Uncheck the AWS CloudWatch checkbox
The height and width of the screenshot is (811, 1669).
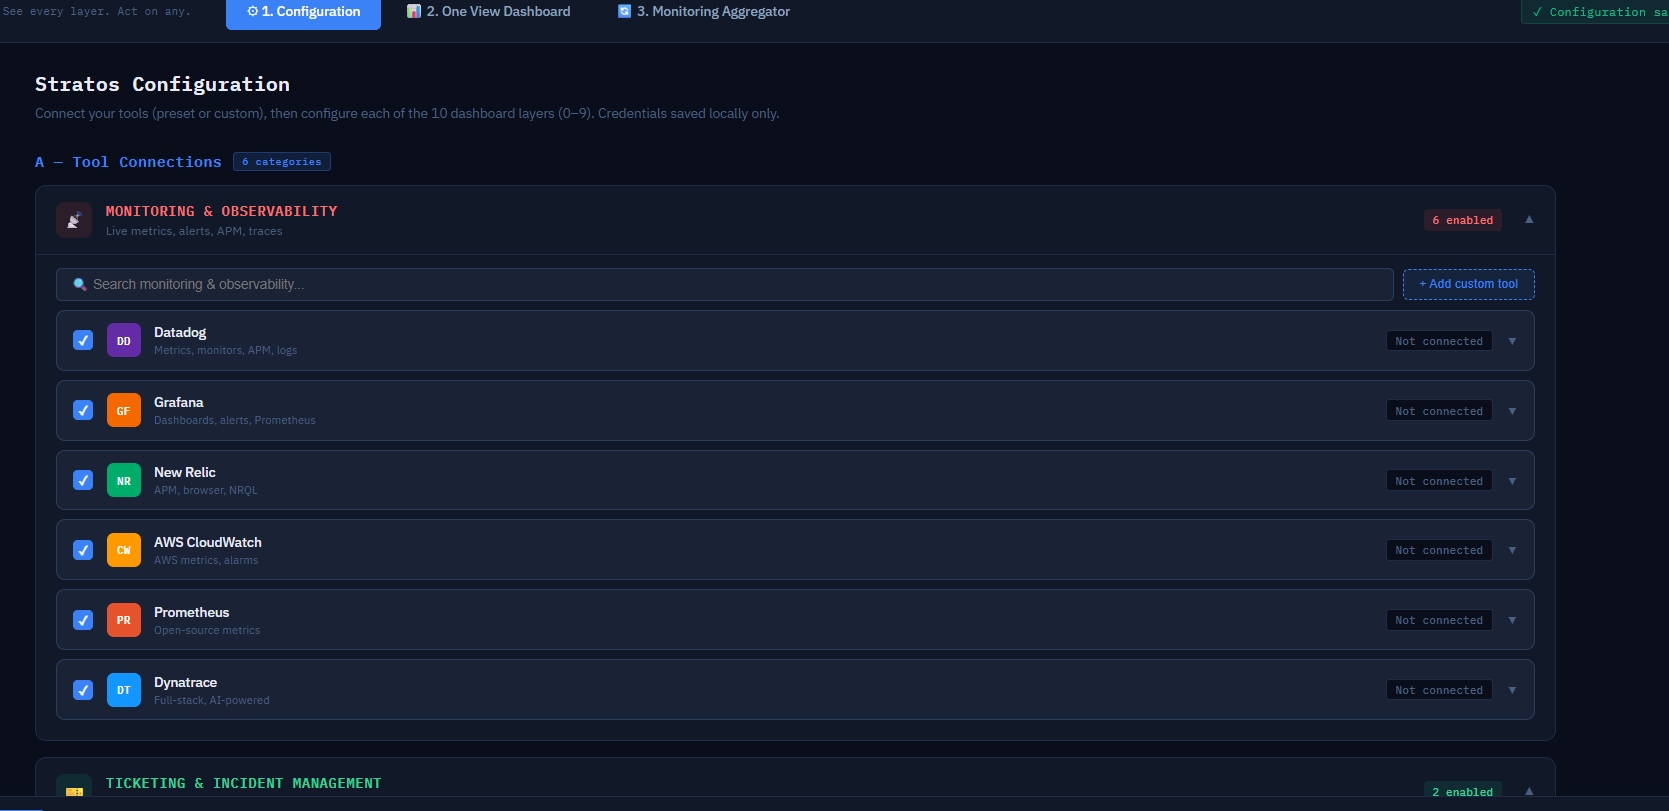[x=84, y=550]
